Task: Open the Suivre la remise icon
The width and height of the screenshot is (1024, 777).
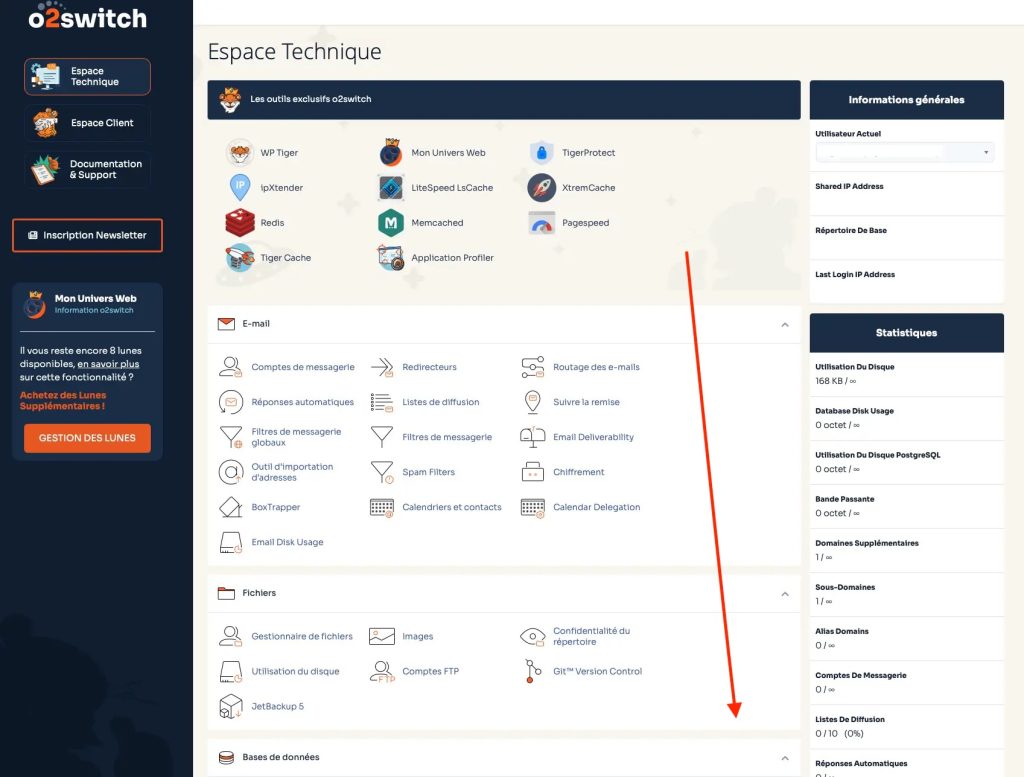Action: pyautogui.click(x=532, y=402)
